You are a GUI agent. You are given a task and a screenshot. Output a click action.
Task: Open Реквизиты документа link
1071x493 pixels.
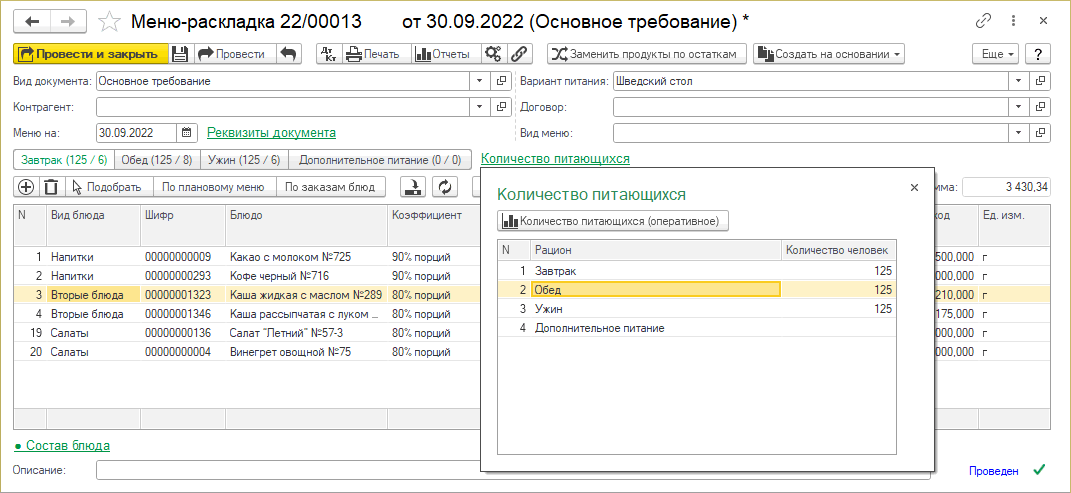271,132
